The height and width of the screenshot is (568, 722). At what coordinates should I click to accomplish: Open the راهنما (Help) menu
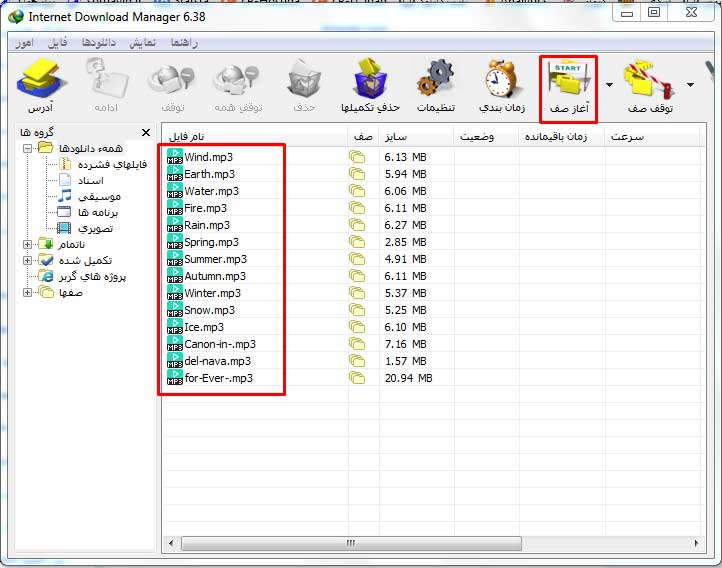(184, 43)
